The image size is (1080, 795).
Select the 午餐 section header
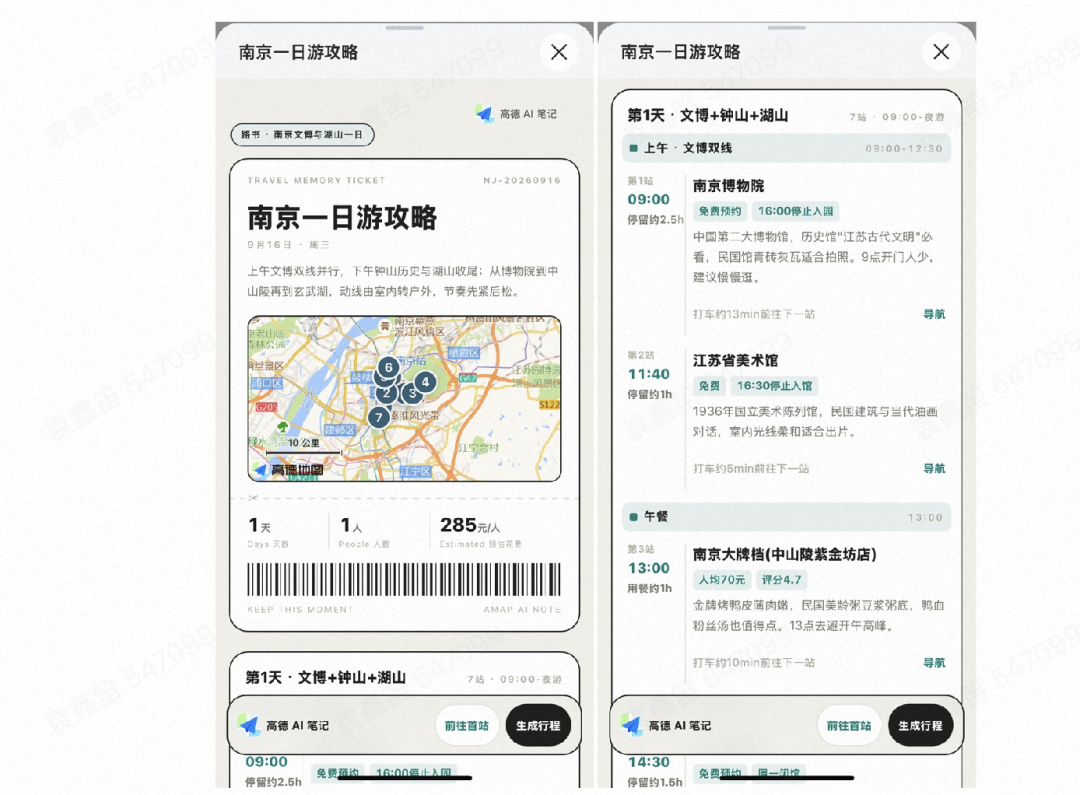(786, 517)
